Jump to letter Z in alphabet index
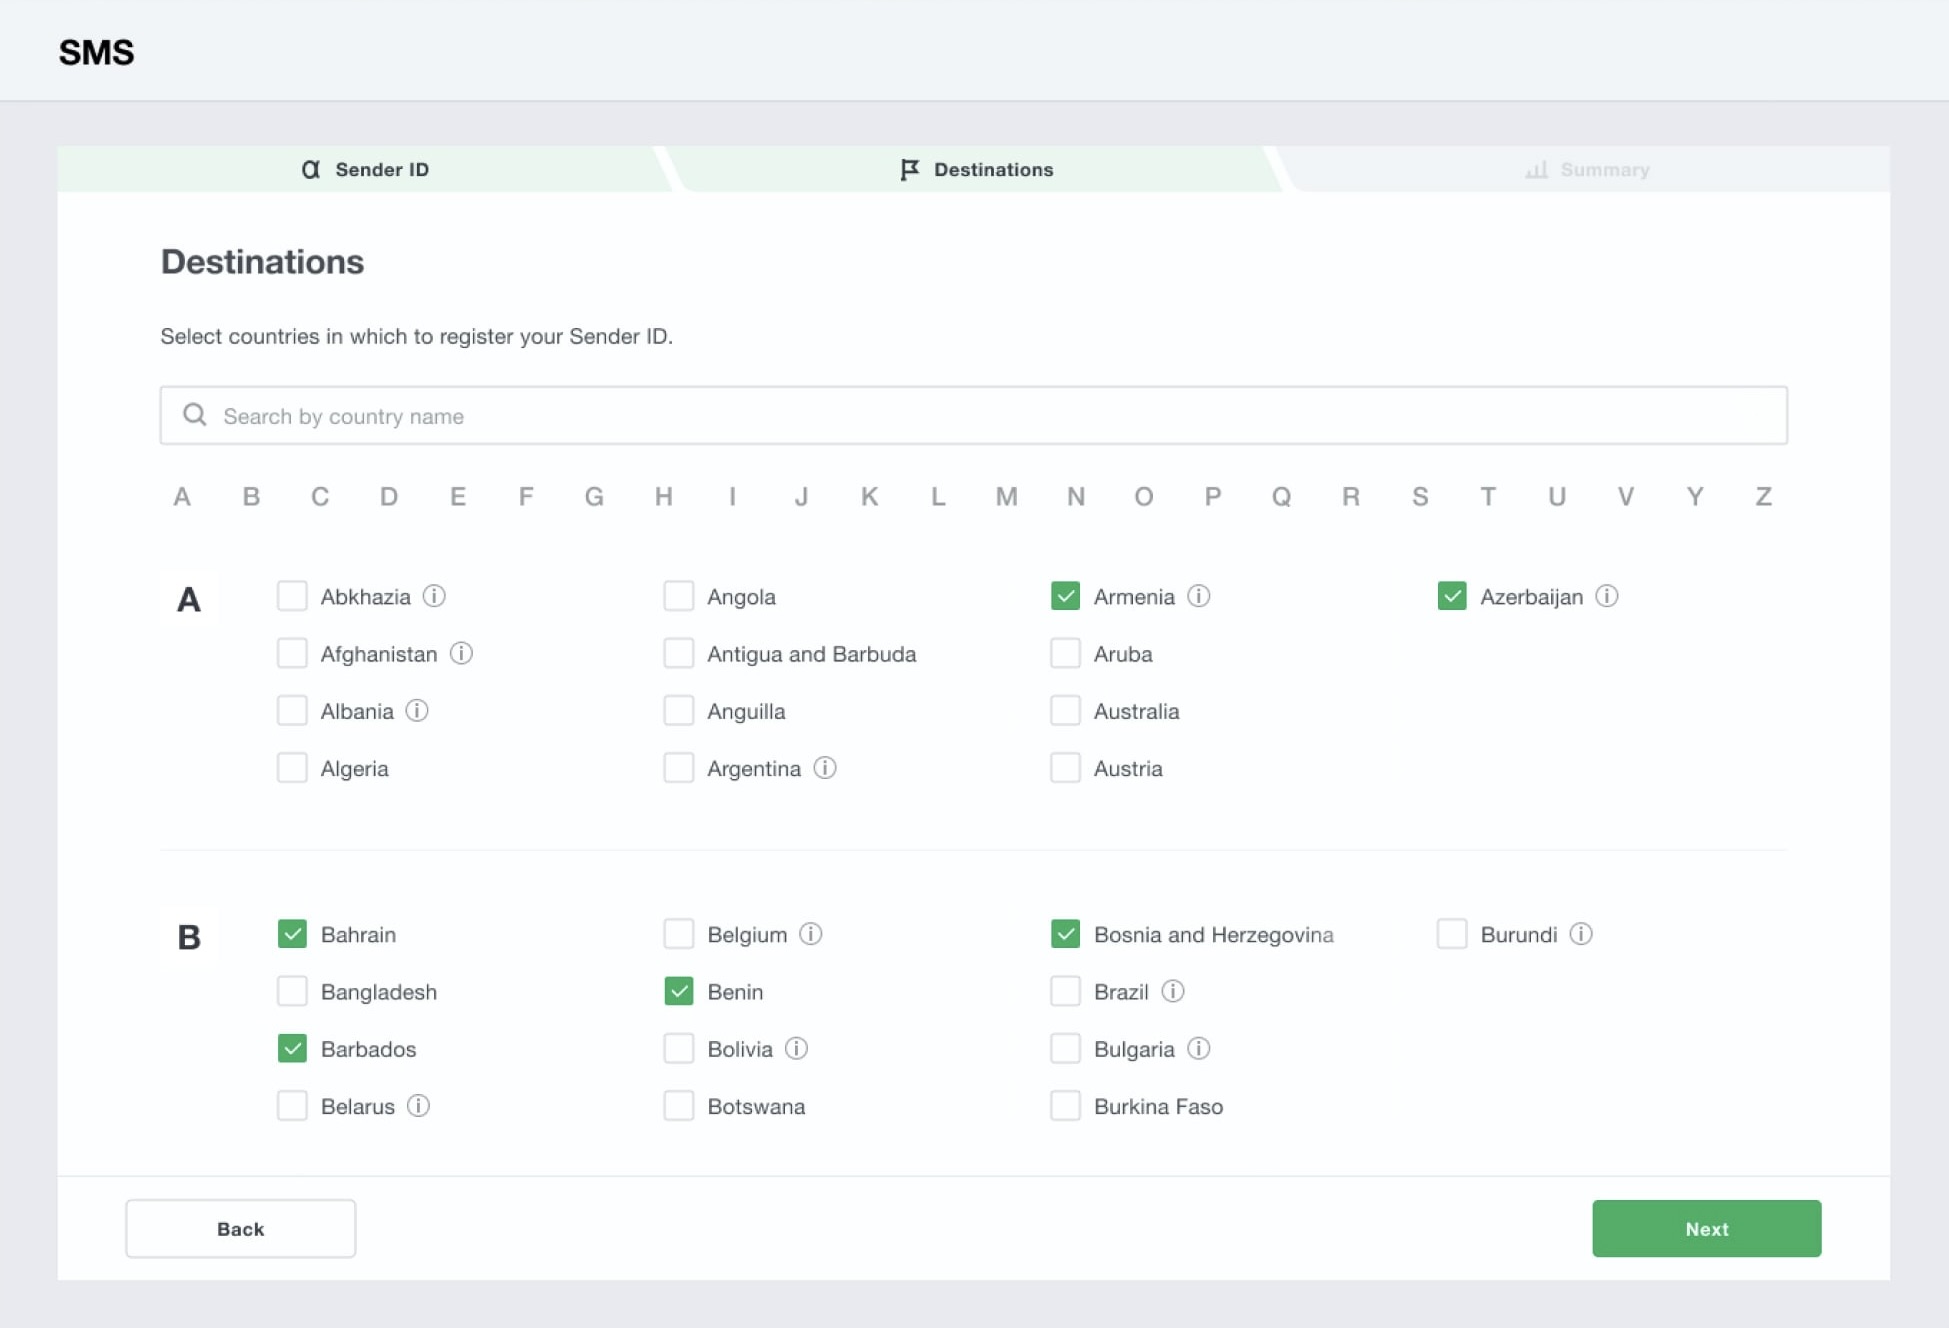Screen dimensions: 1949x1328 click(1763, 496)
